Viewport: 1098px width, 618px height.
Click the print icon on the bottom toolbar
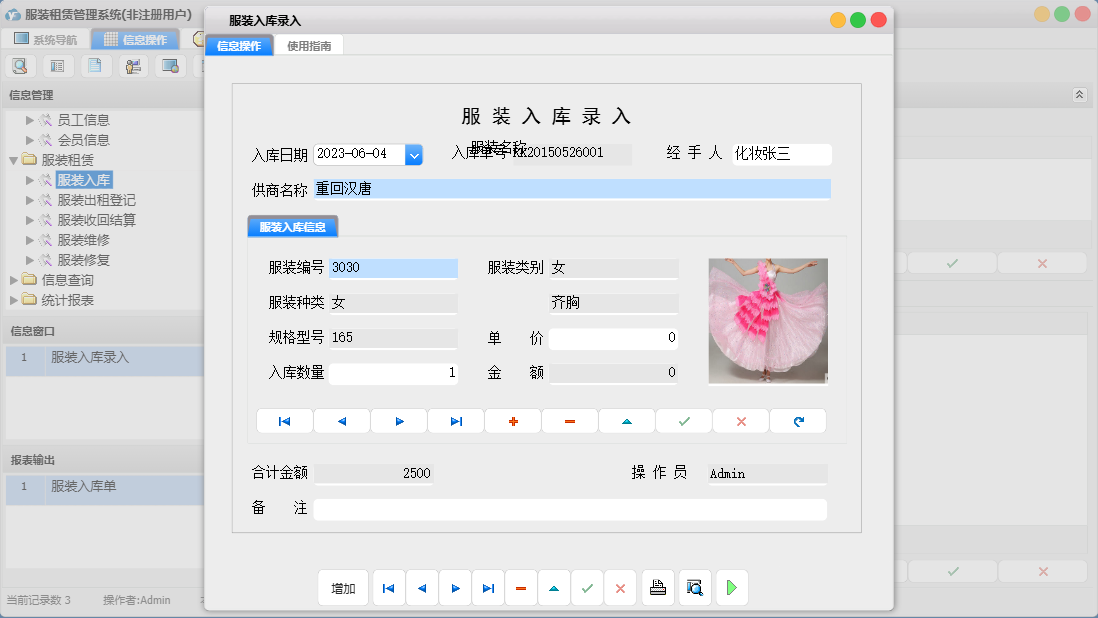[658, 588]
